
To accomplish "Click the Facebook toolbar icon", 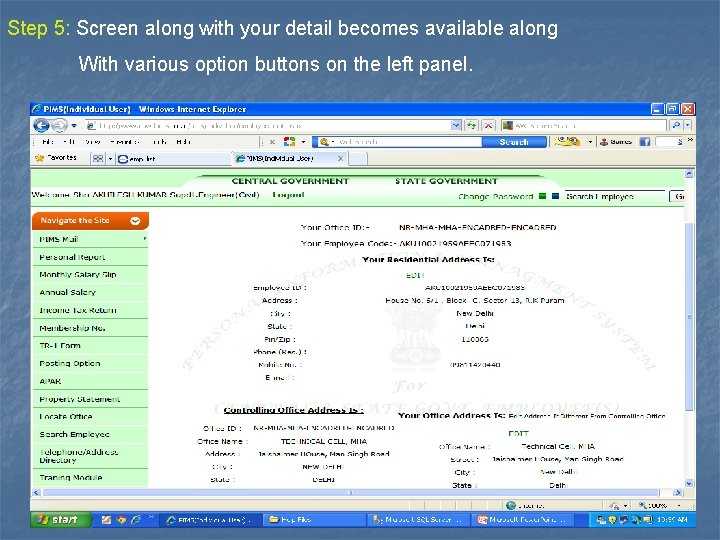I will (645, 142).
